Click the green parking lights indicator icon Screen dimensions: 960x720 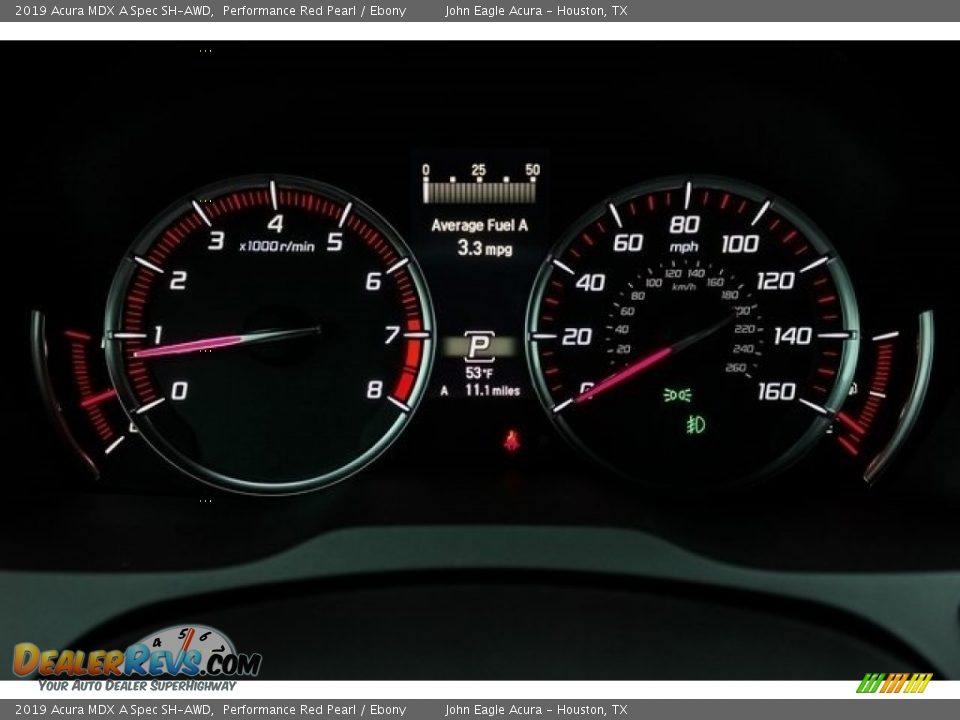pyautogui.click(x=677, y=395)
